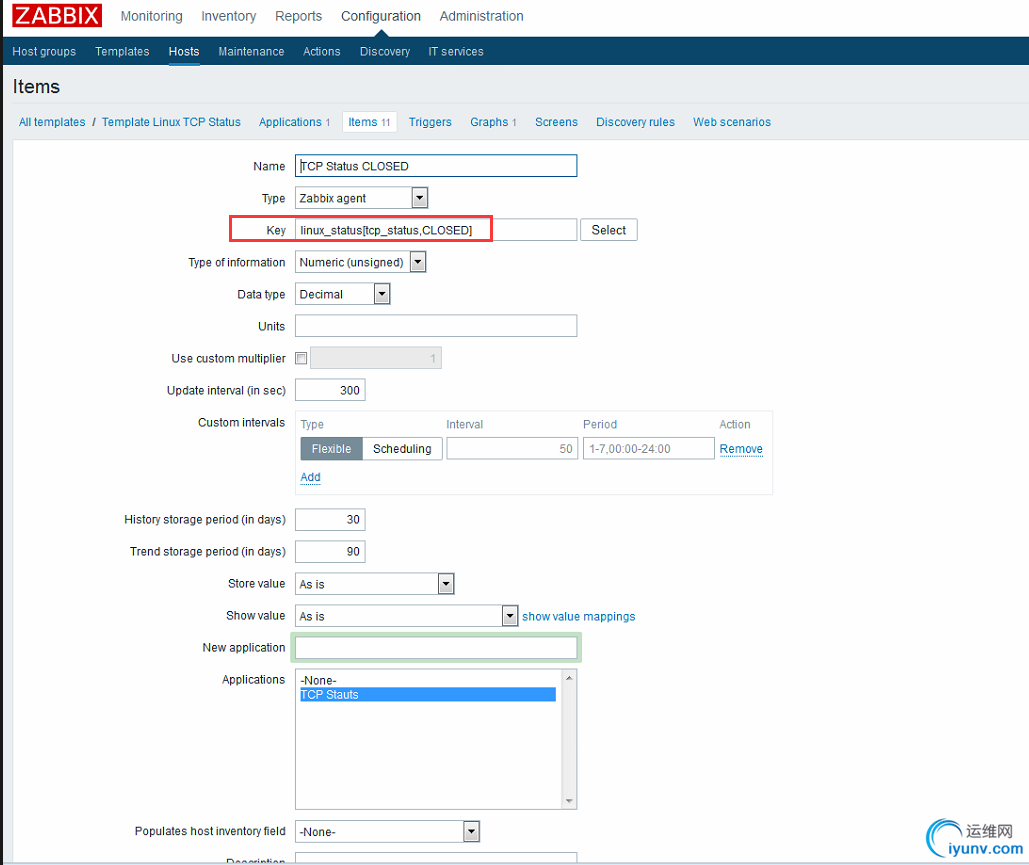Switch to the Applications tab
1029x865 pixels.
point(294,122)
